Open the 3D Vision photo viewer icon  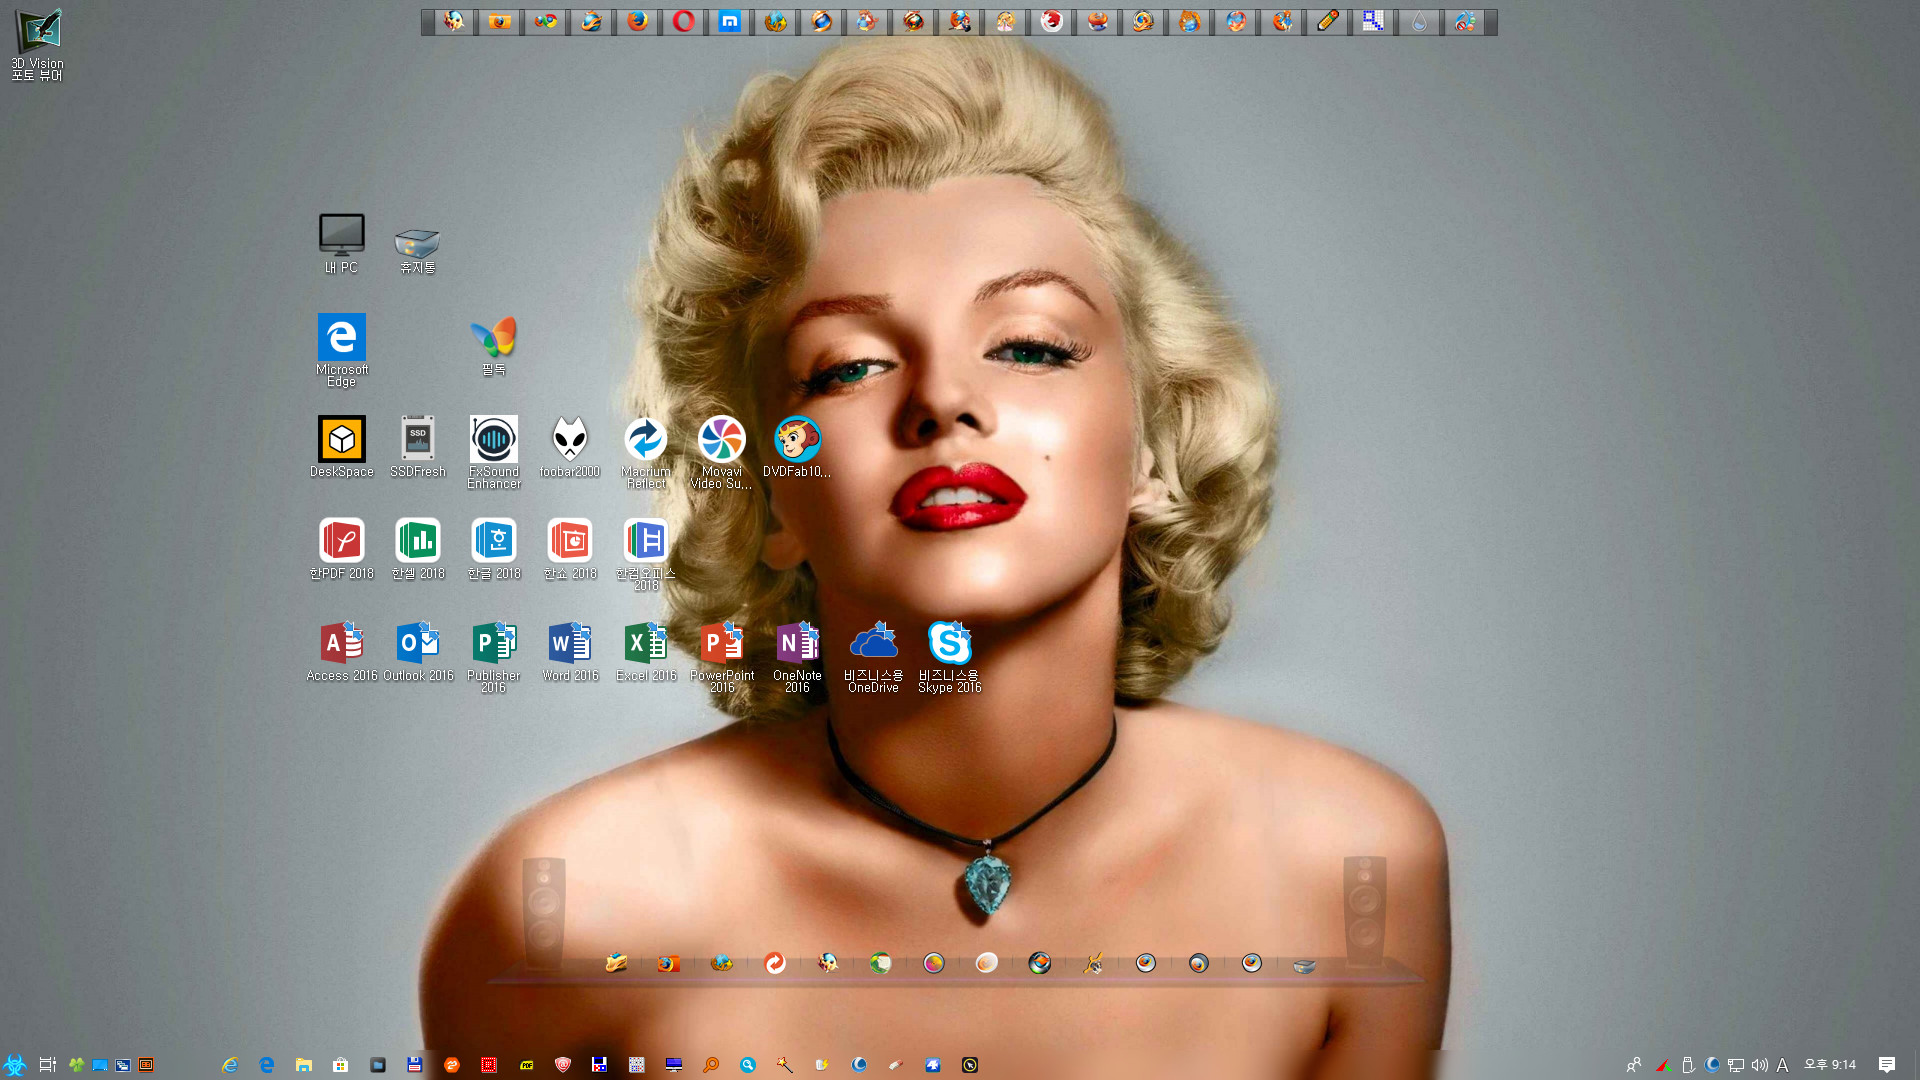click(x=38, y=44)
